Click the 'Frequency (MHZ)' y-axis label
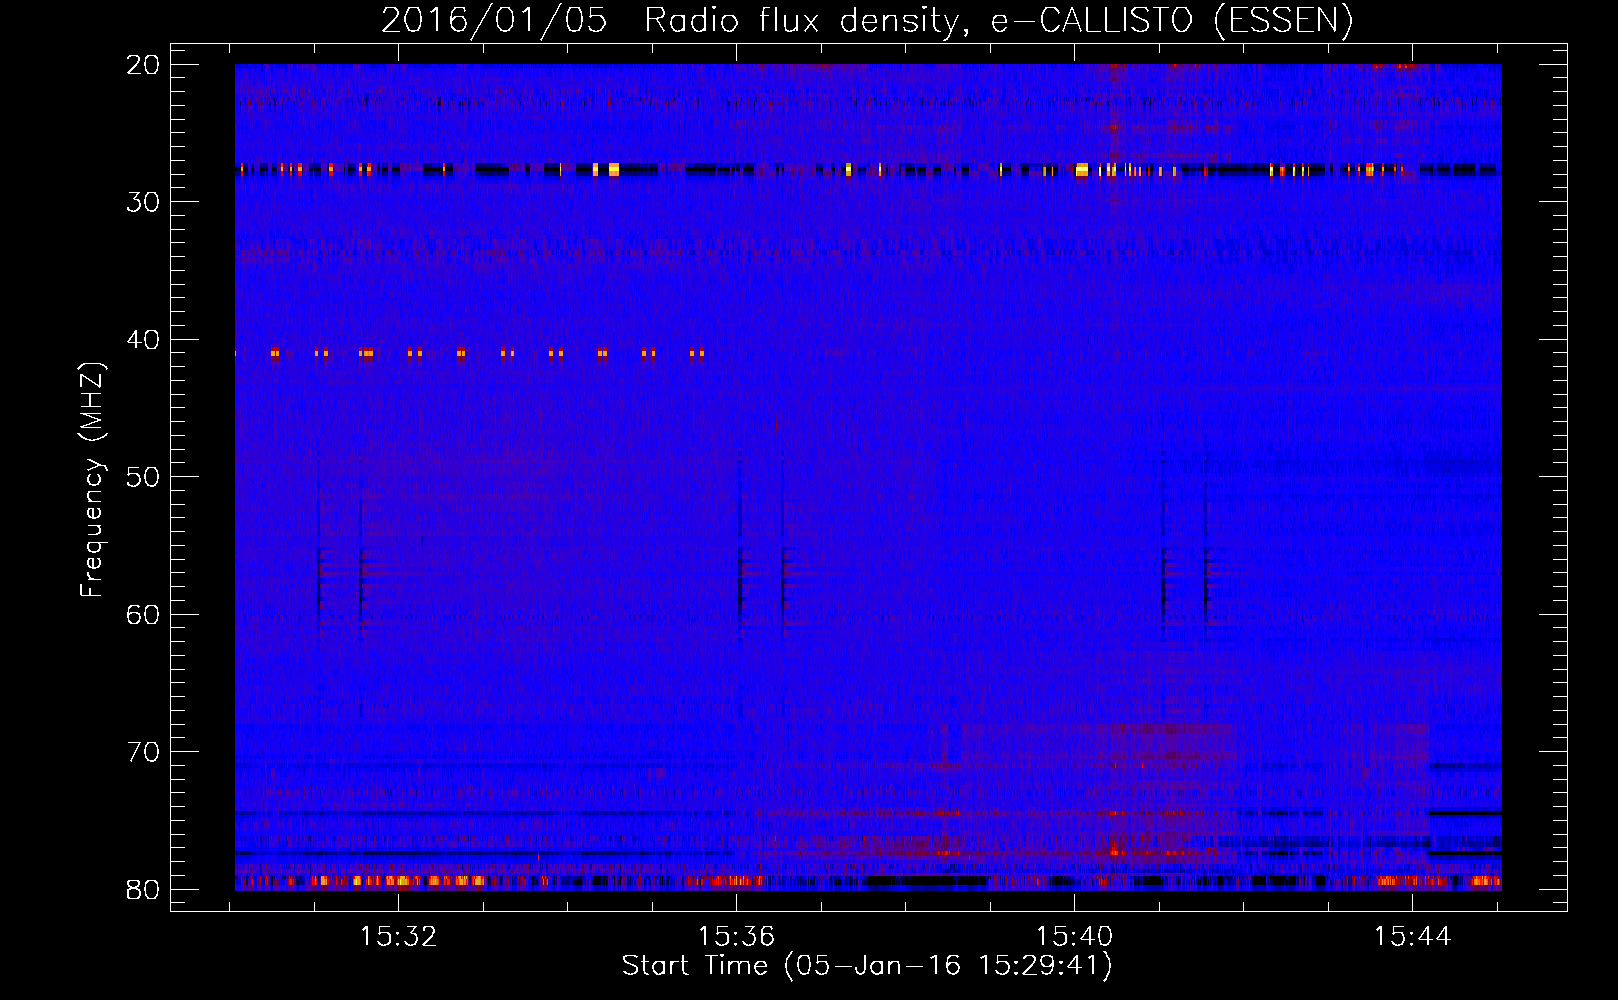 (91, 480)
